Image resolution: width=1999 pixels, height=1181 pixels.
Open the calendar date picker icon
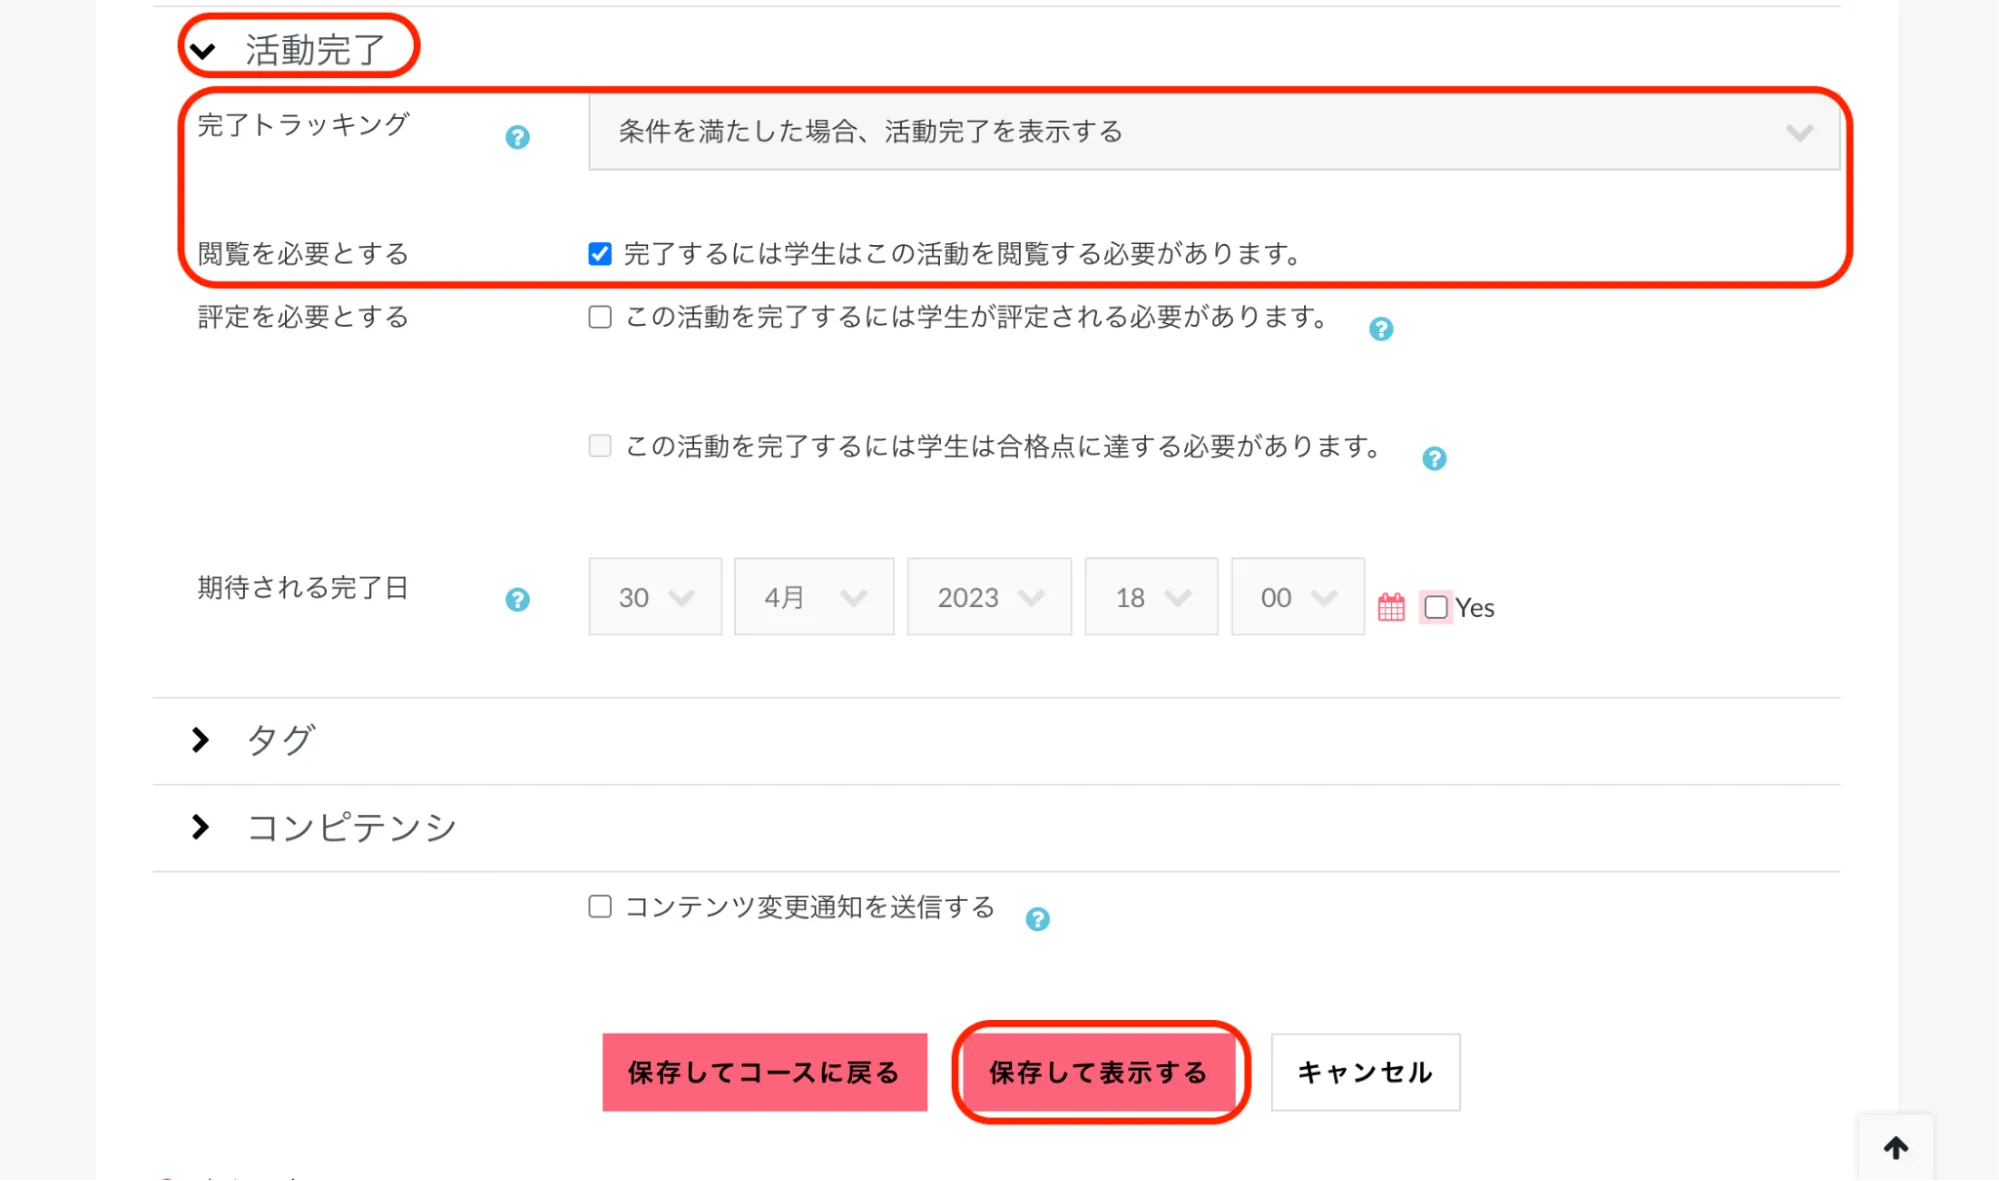click(x=1391, y=607)
